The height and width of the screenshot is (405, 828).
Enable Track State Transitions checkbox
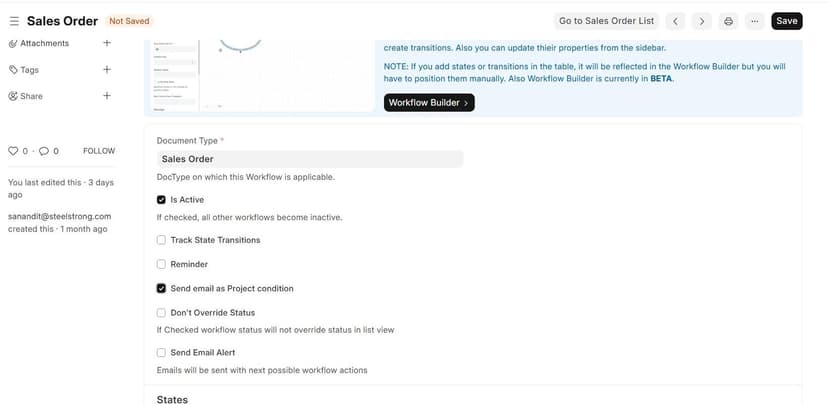(x=162, y=240)
